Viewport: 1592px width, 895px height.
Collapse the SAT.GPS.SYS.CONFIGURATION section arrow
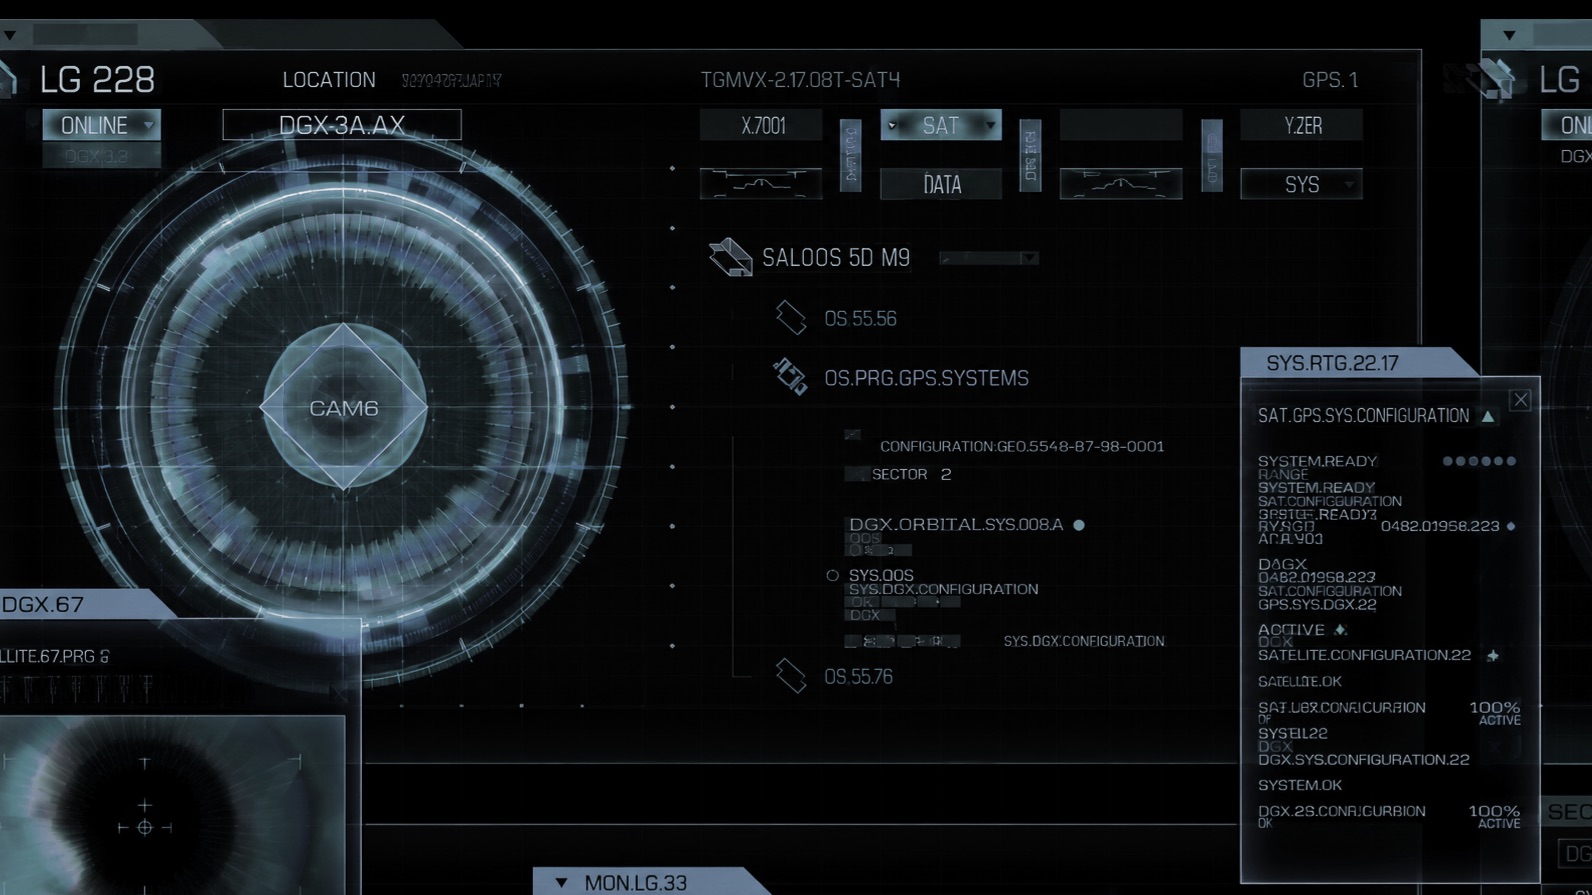pyautogui.click(x=1488, y=416)
